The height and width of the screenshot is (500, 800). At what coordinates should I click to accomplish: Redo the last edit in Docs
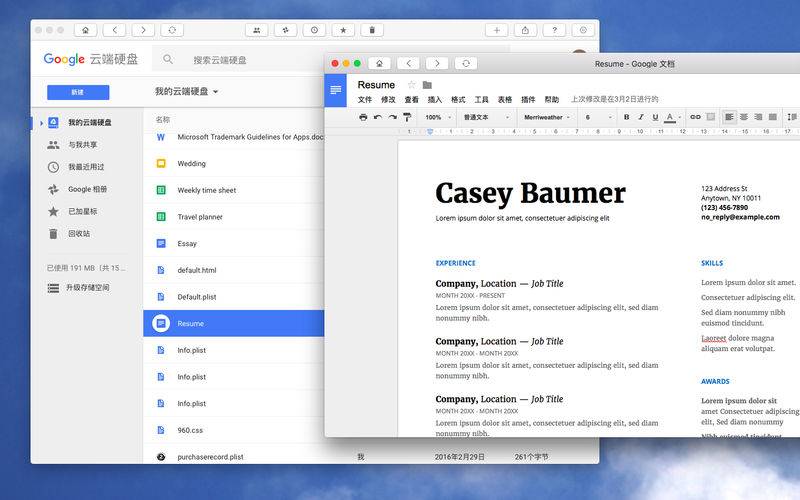coord(392,117)
